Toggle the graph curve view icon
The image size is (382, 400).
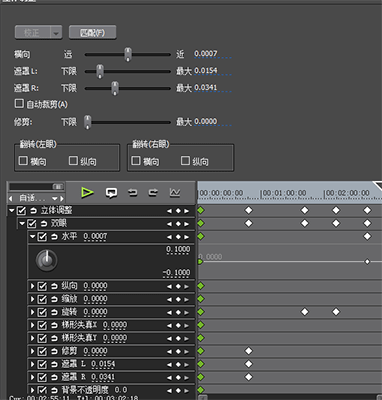175,193
